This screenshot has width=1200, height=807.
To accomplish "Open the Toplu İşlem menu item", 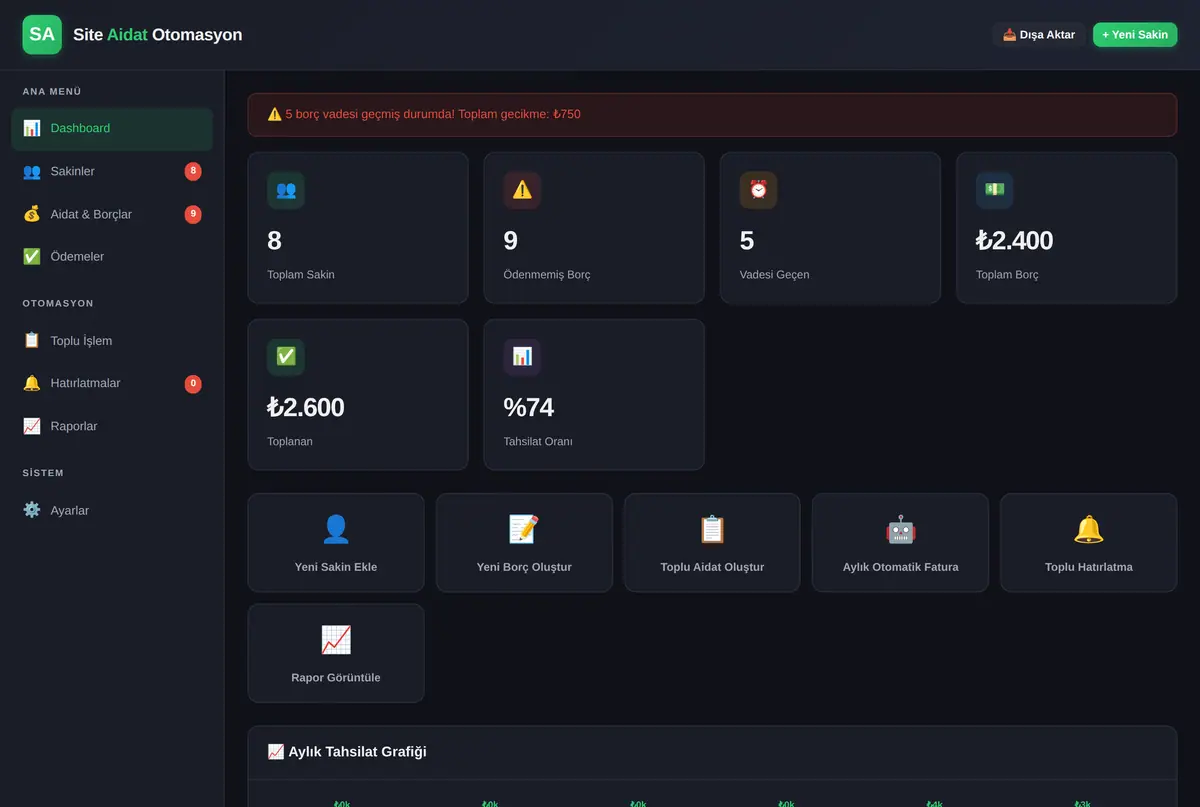I will click(112, 341).
